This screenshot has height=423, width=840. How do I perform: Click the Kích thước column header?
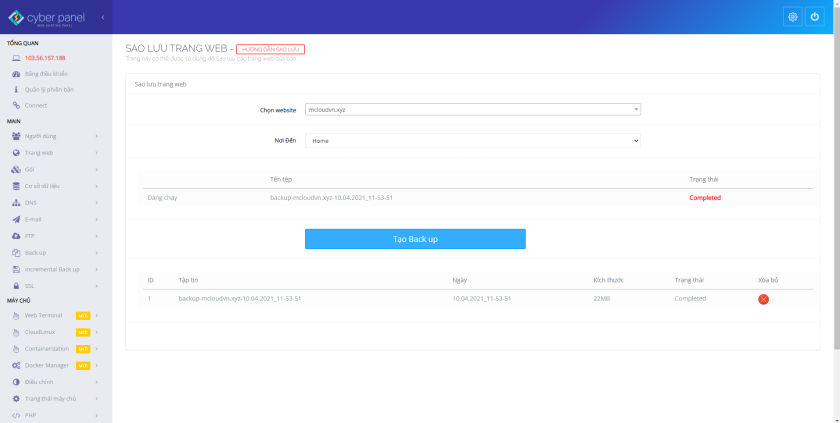(x=608, y=280)
